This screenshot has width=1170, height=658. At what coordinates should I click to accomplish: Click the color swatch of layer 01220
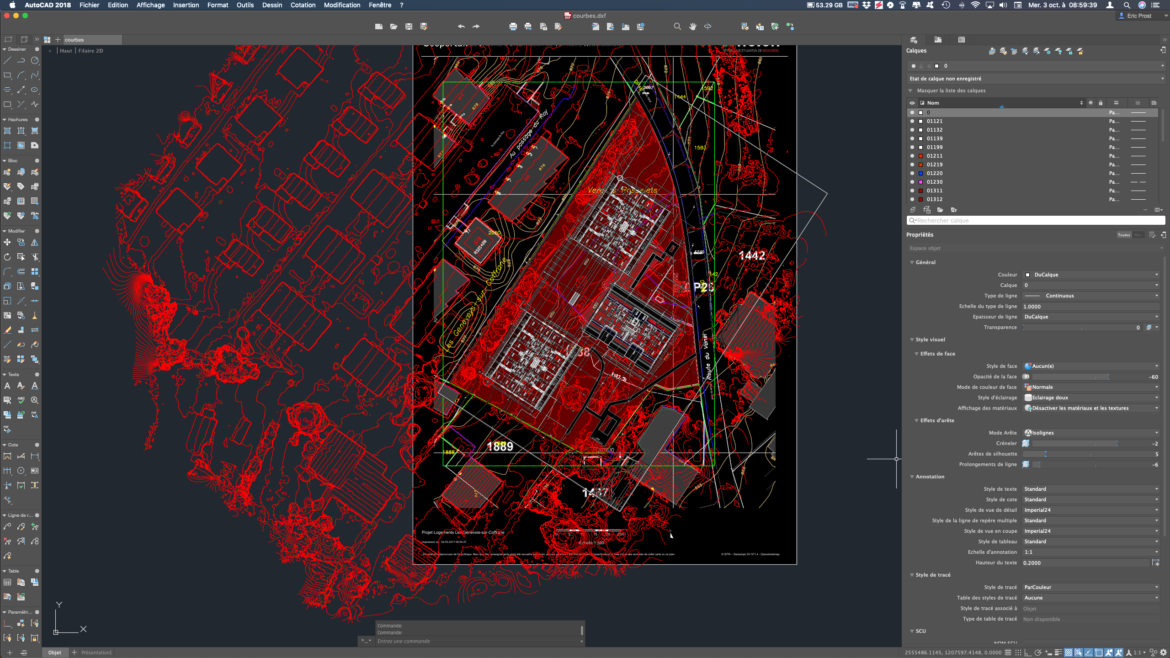(x=921, y=173)
